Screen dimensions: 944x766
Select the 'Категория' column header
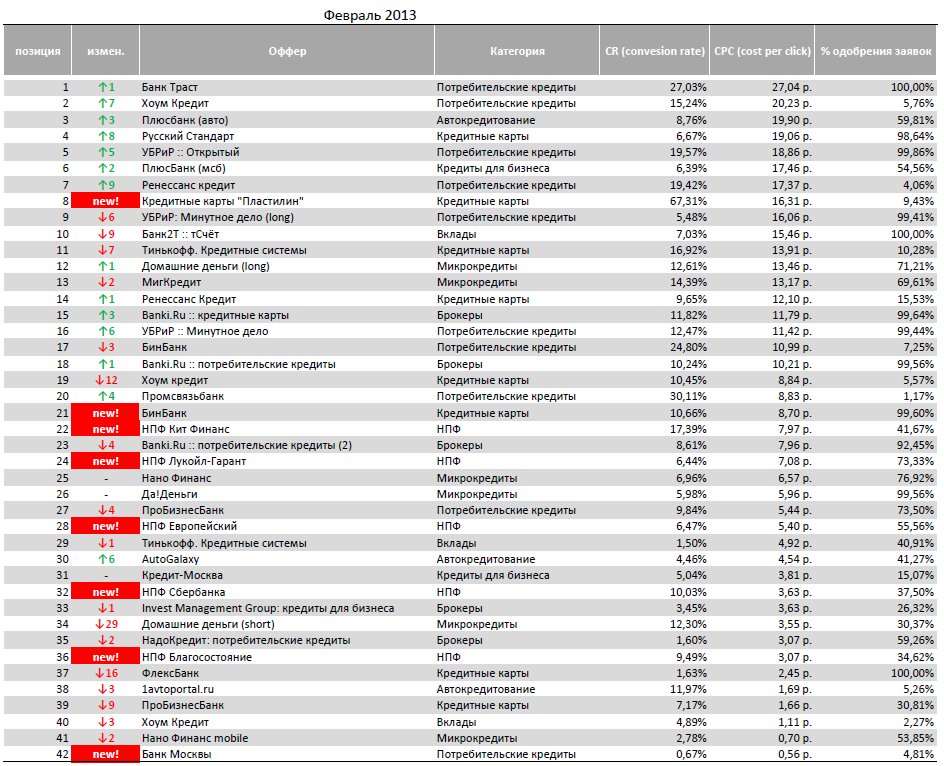coord(517,51)
